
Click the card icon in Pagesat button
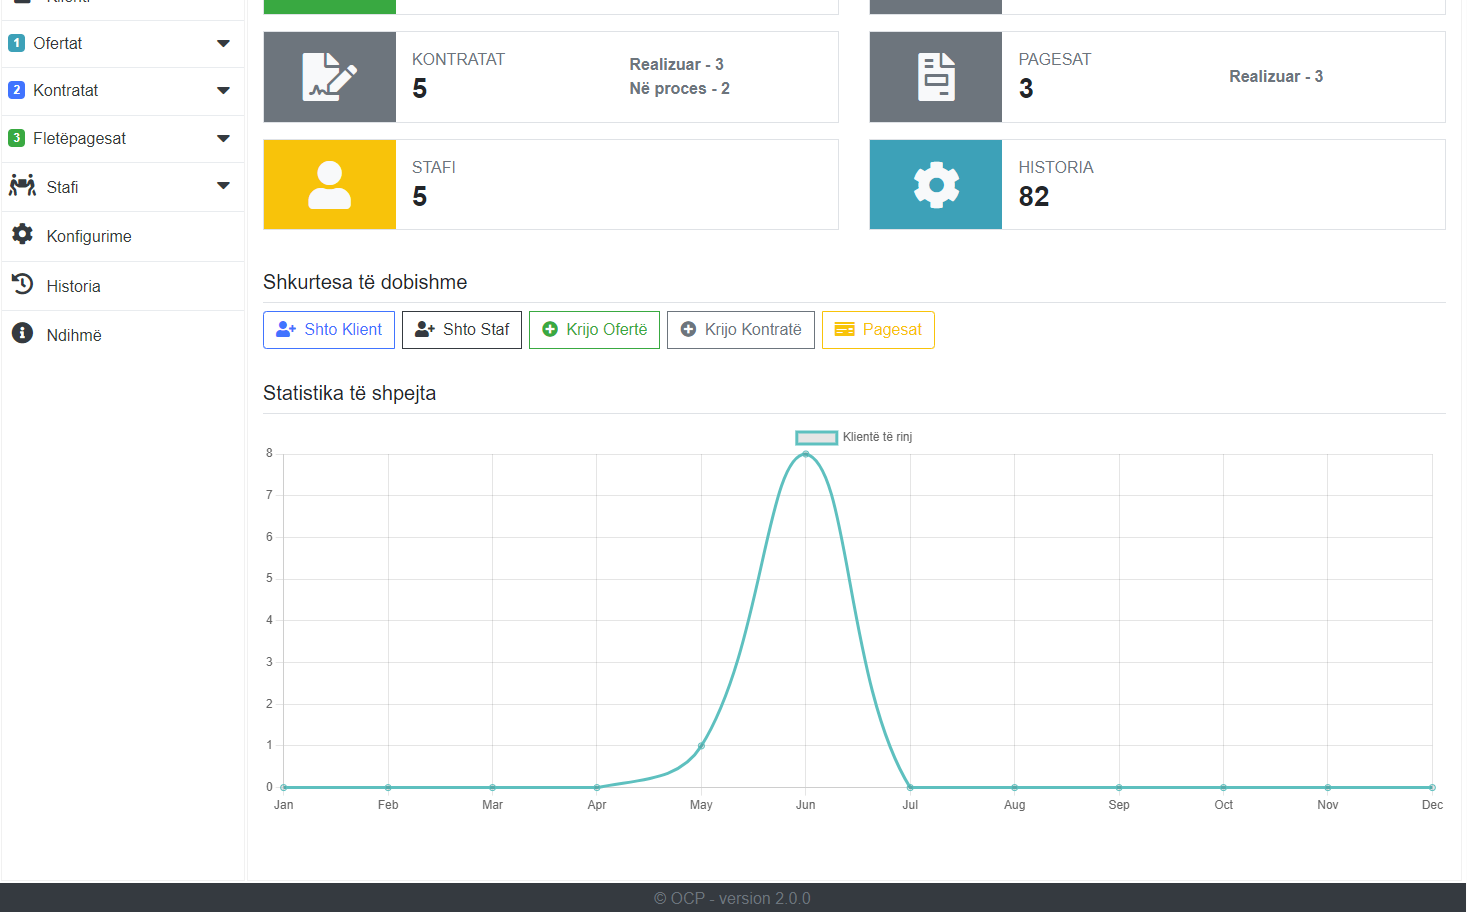click(x=845, y=329)
